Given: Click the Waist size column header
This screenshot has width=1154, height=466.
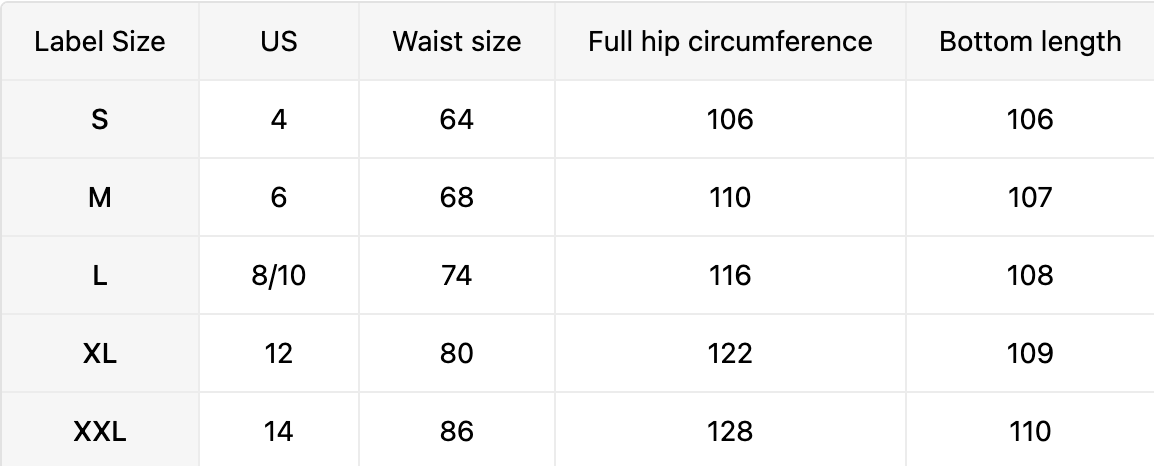Looking at the screenshot, I should coord(456,42).
